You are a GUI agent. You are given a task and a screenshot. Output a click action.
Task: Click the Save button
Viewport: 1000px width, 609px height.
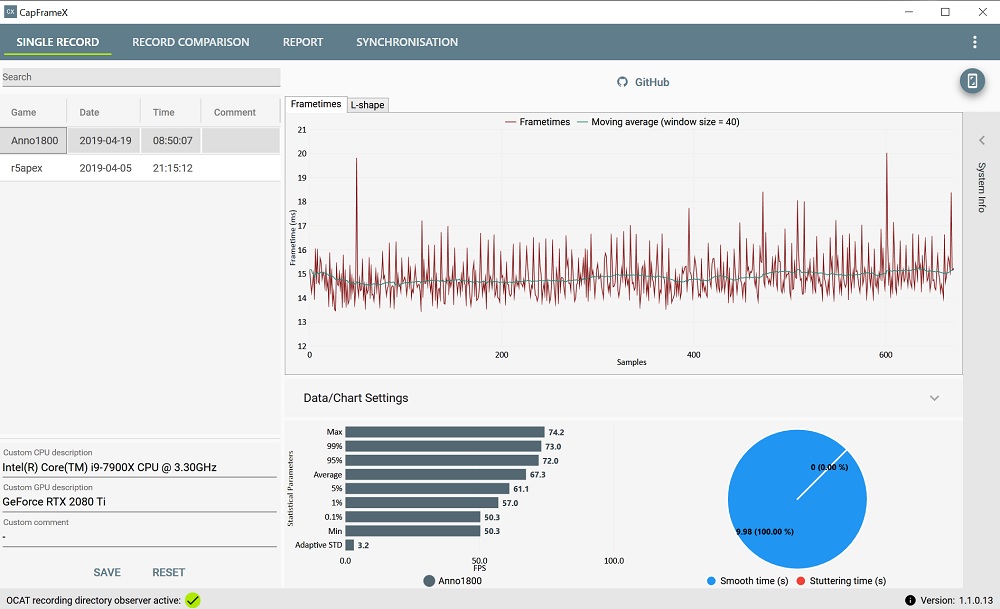pyautogui.click(x=107, y=572)
